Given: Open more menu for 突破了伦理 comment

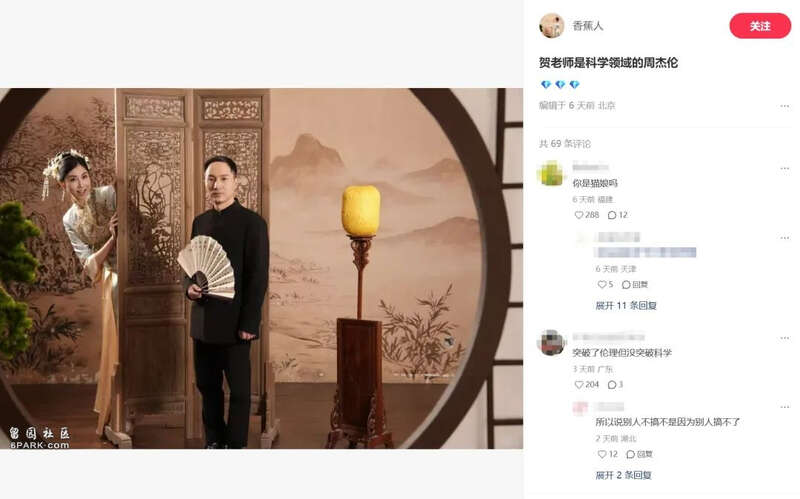Looking at the screenshot, I should point(784,338).
